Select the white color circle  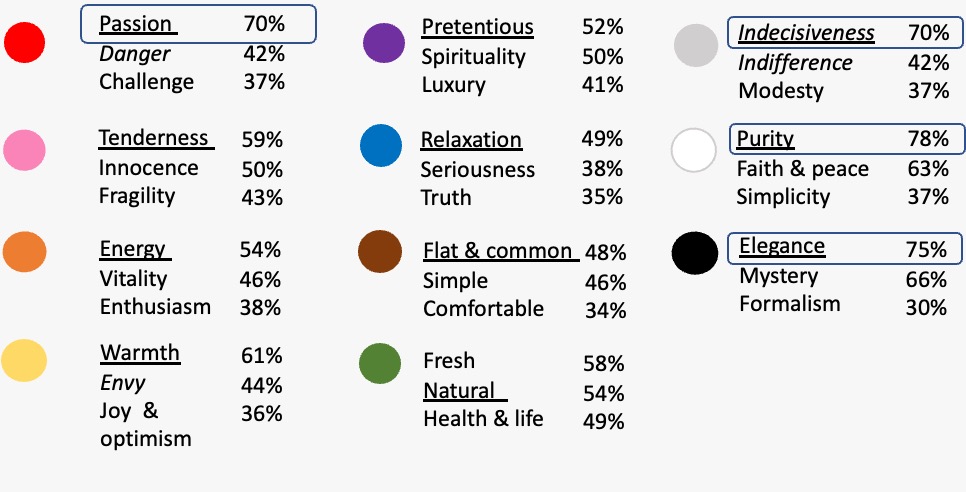pos(694,150)
